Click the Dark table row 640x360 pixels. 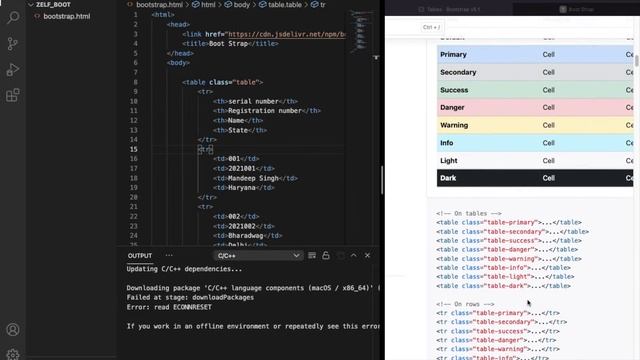tap(535, 178)
